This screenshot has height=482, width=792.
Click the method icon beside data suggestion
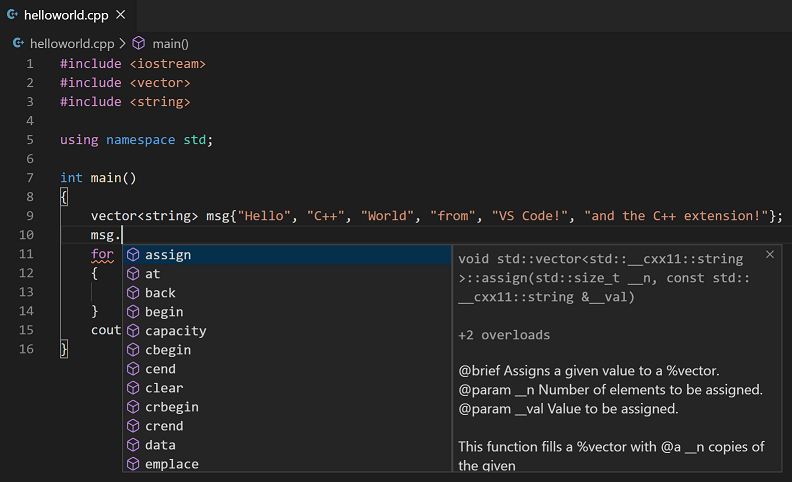click(x=133, y=445)
